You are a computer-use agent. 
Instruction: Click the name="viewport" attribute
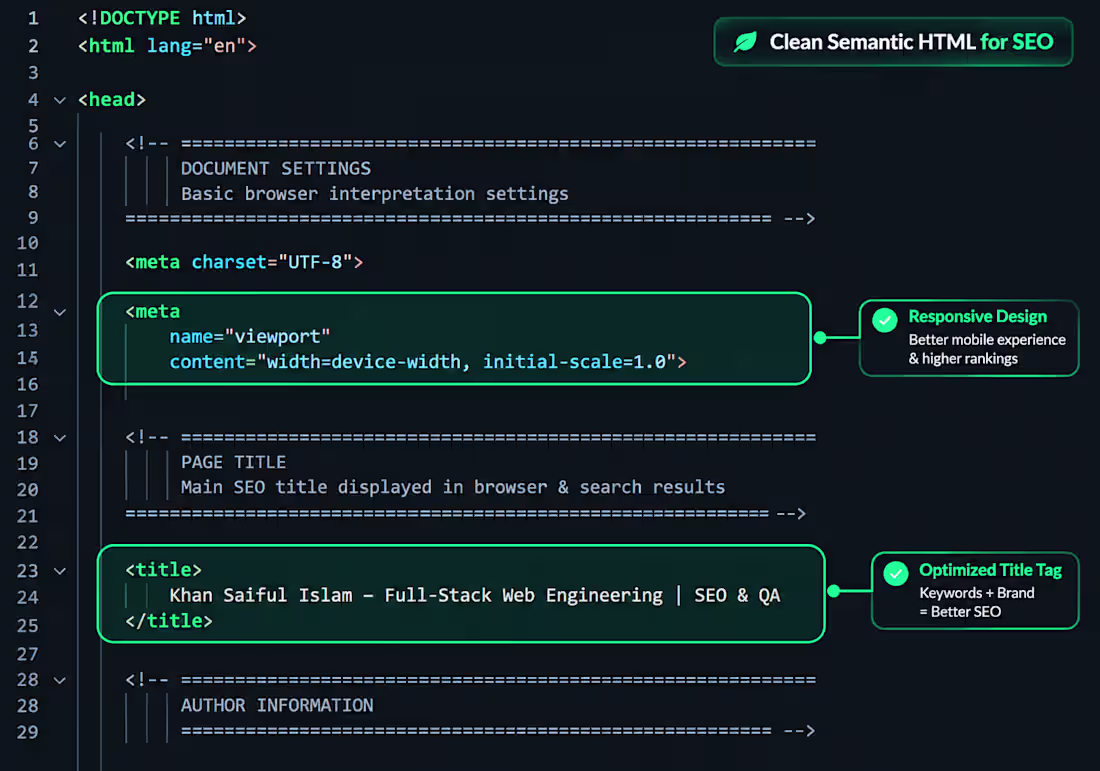[x=250, y=337]
